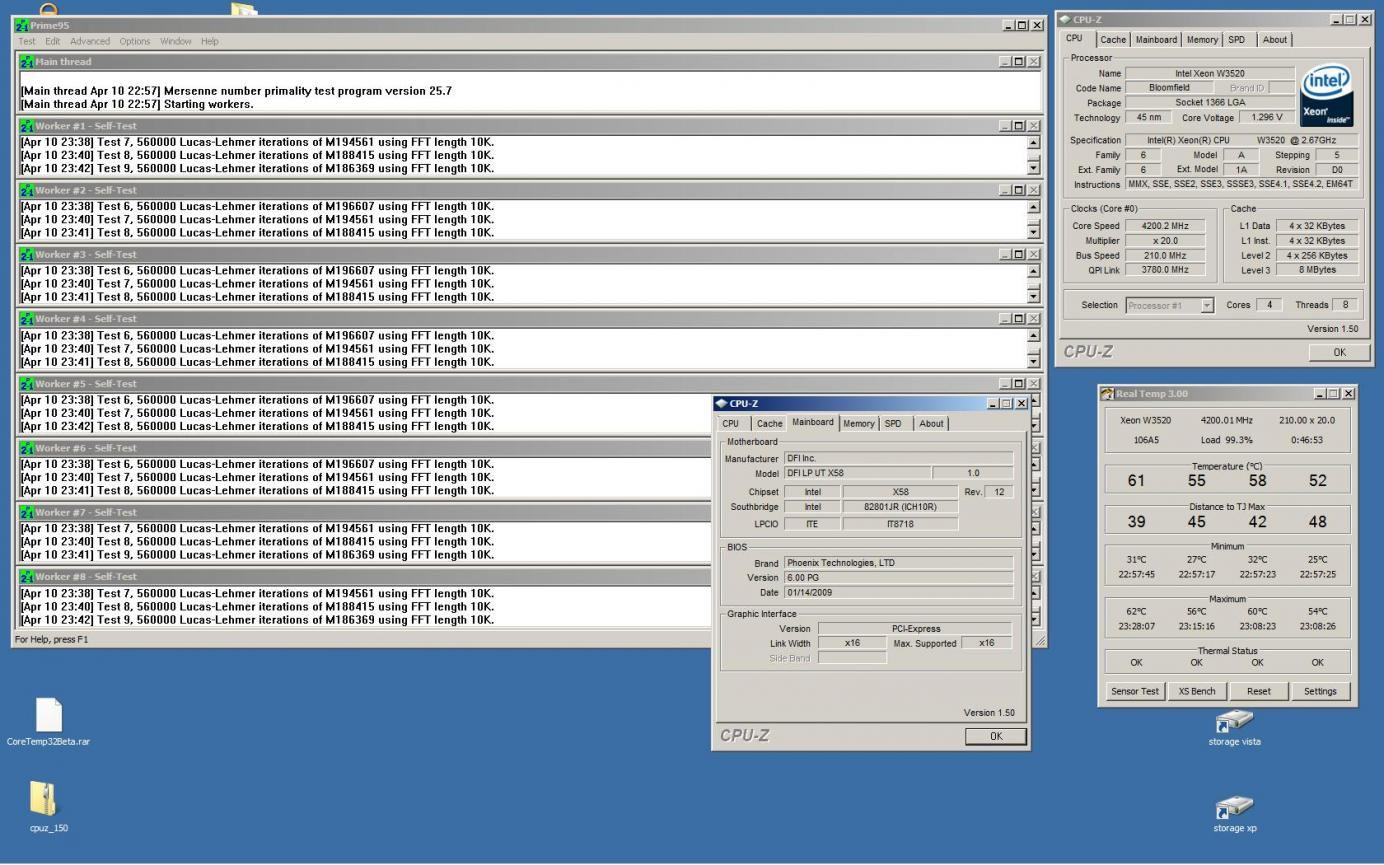
Task: Click the Worker #1 Self-Test window icon
Action: coord(27,126)
